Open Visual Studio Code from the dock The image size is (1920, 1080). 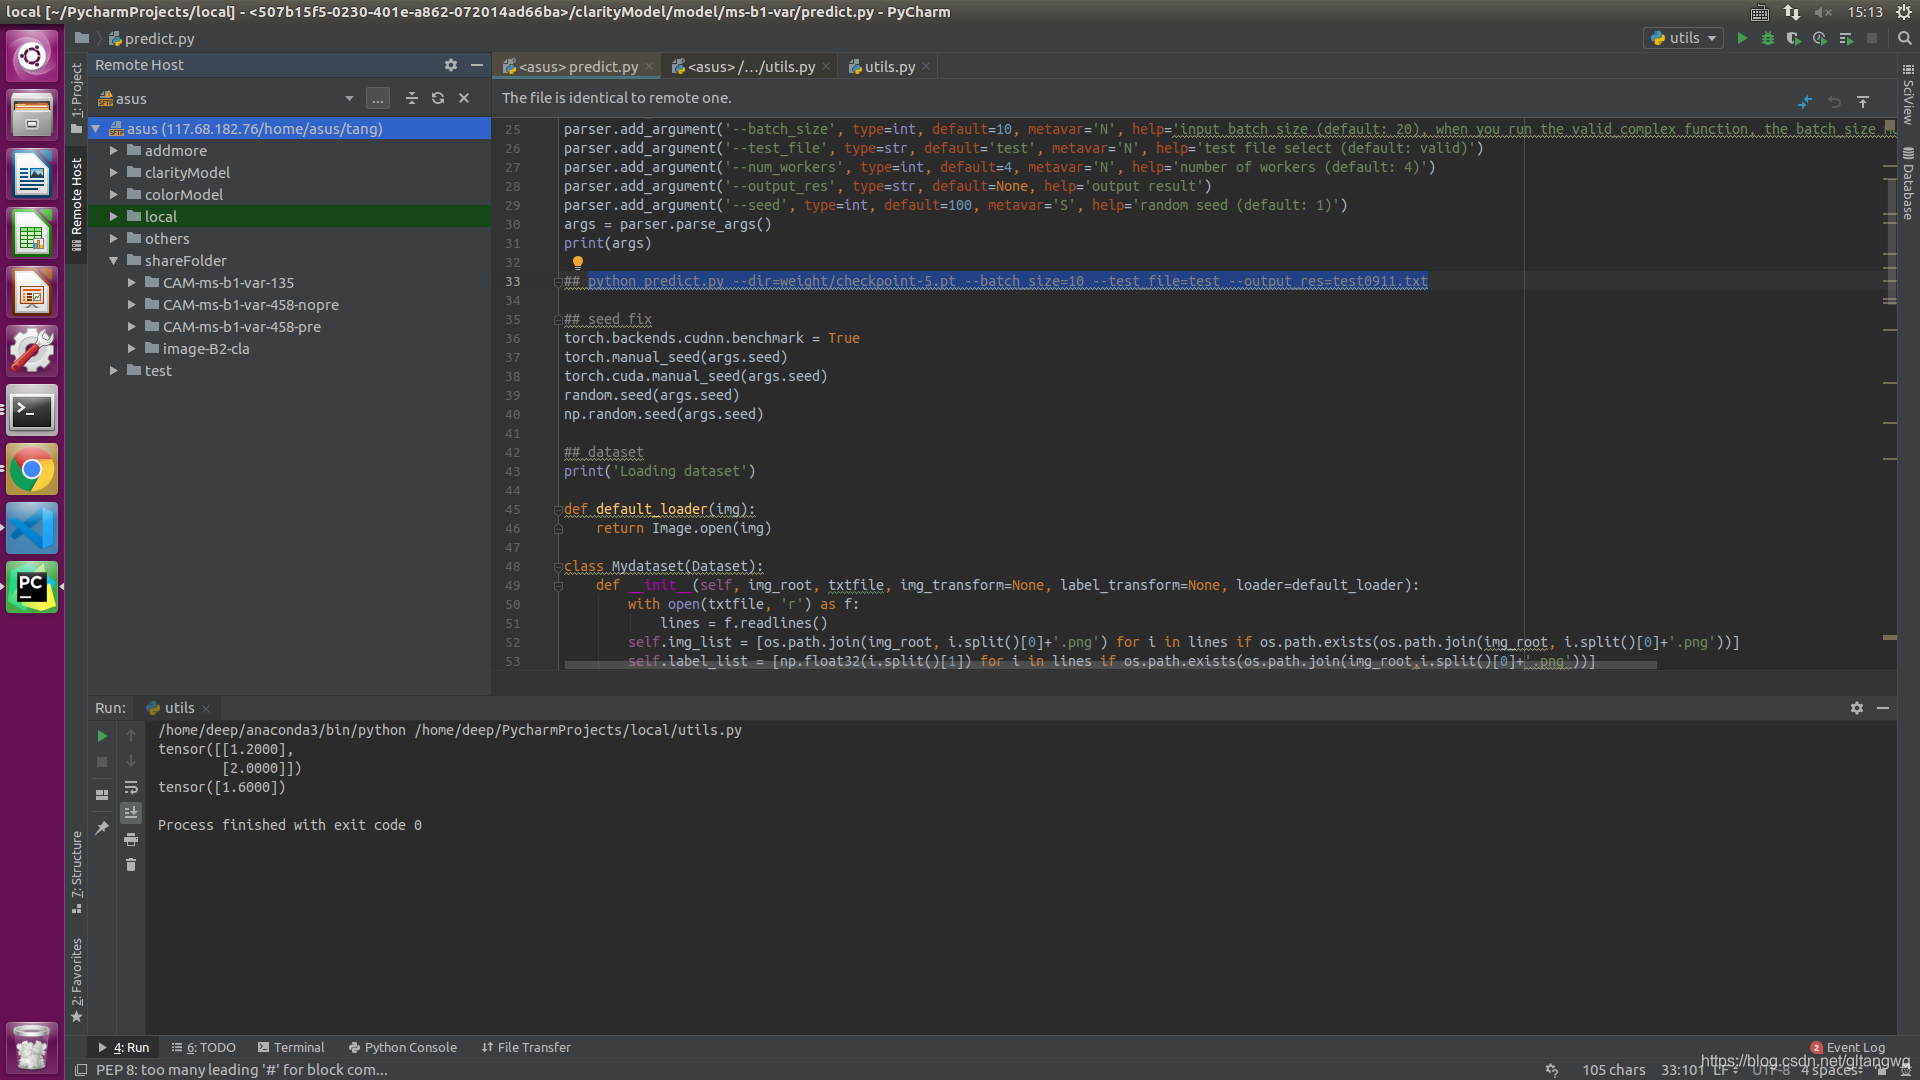click(x=32, y=528)
